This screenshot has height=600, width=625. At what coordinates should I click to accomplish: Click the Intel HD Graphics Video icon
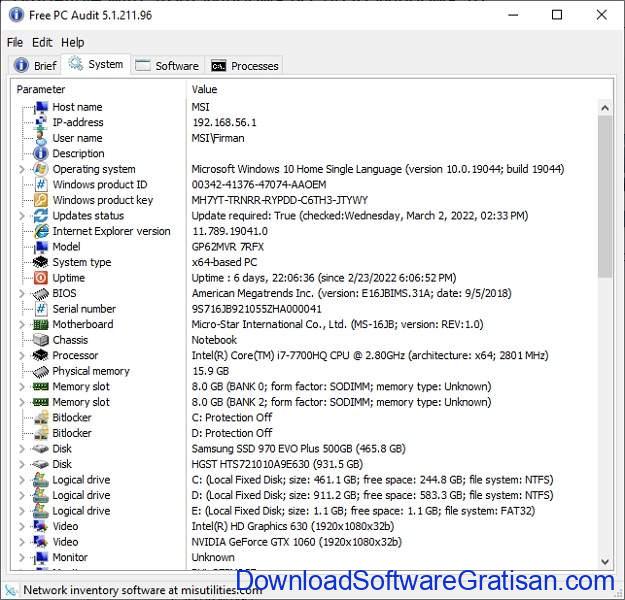coord(41,527)
